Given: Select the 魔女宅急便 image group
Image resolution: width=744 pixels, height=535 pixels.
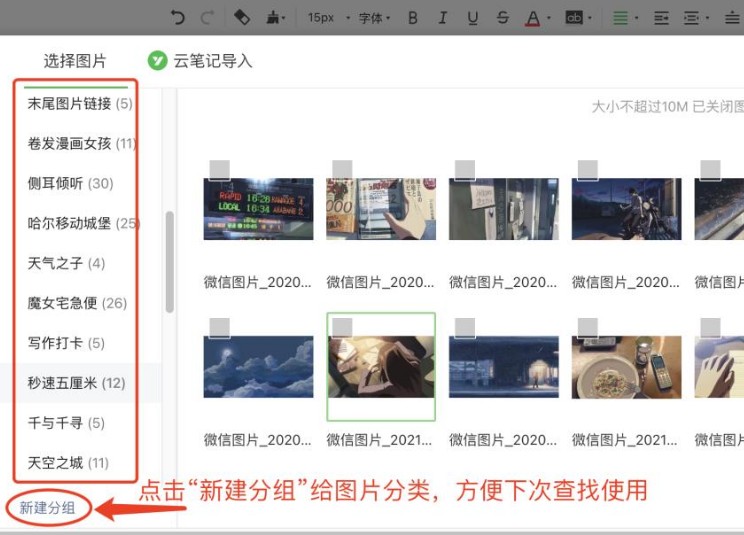Looking at the screenshot, I should tap(77, 303).
